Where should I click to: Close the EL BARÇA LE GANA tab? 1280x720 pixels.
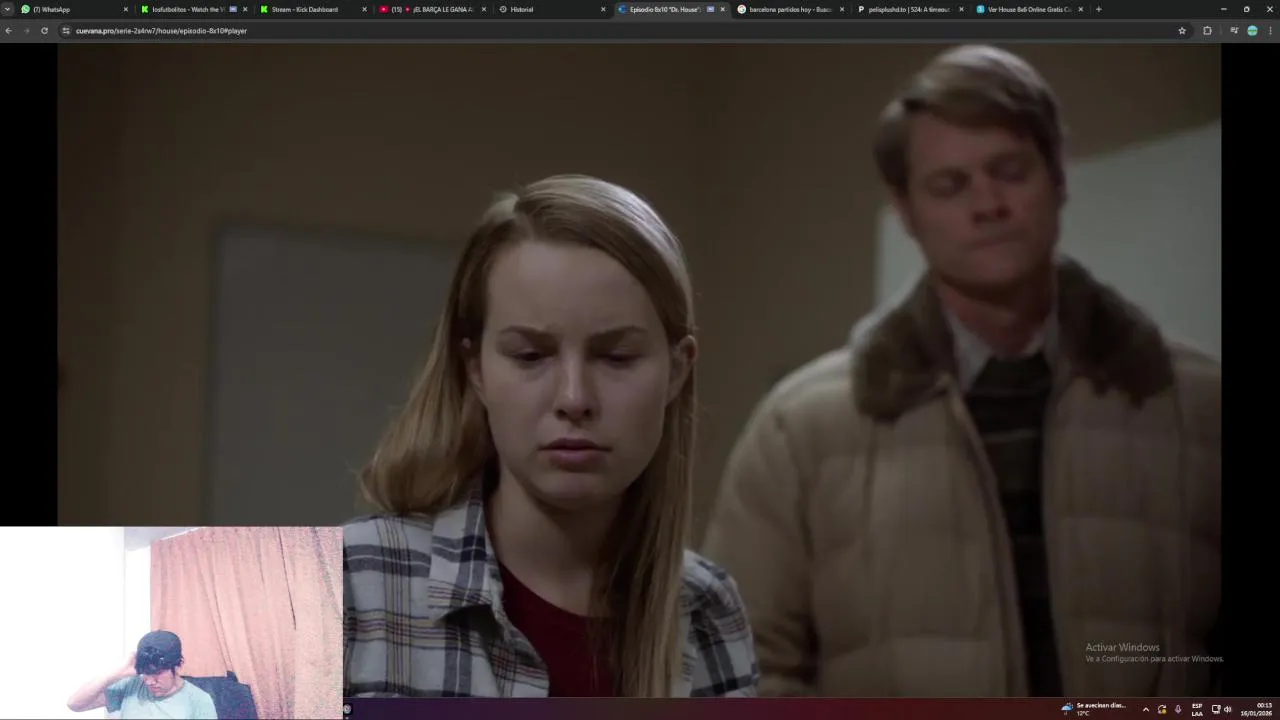coord(484,9)
